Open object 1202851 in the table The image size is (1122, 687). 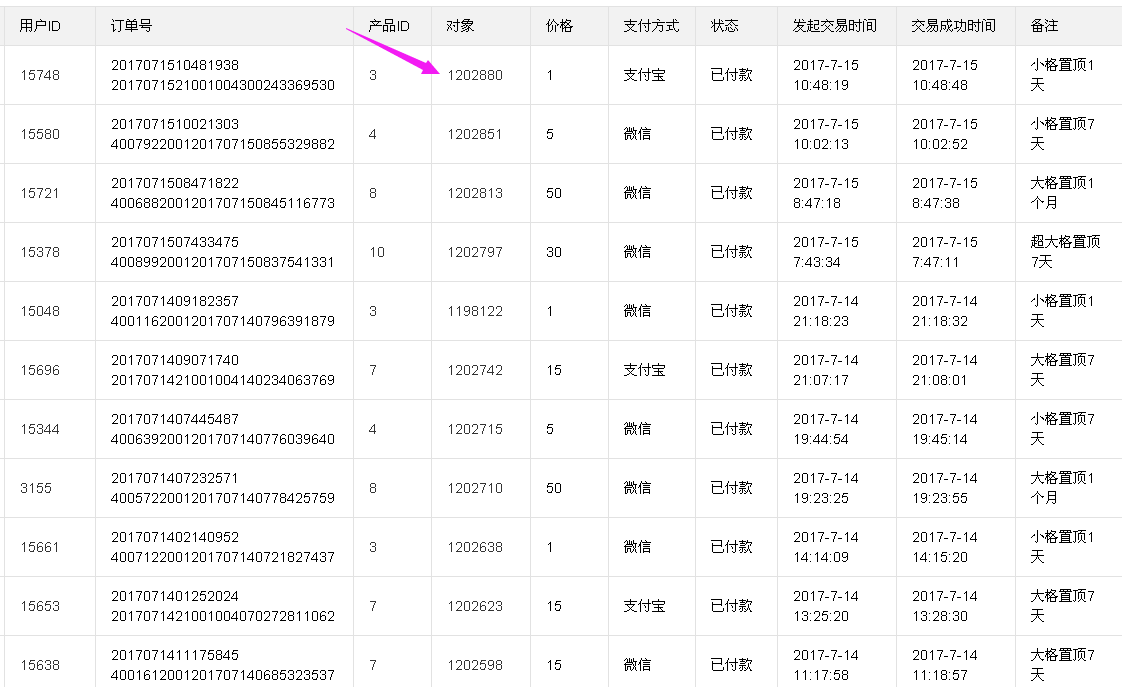475,134
